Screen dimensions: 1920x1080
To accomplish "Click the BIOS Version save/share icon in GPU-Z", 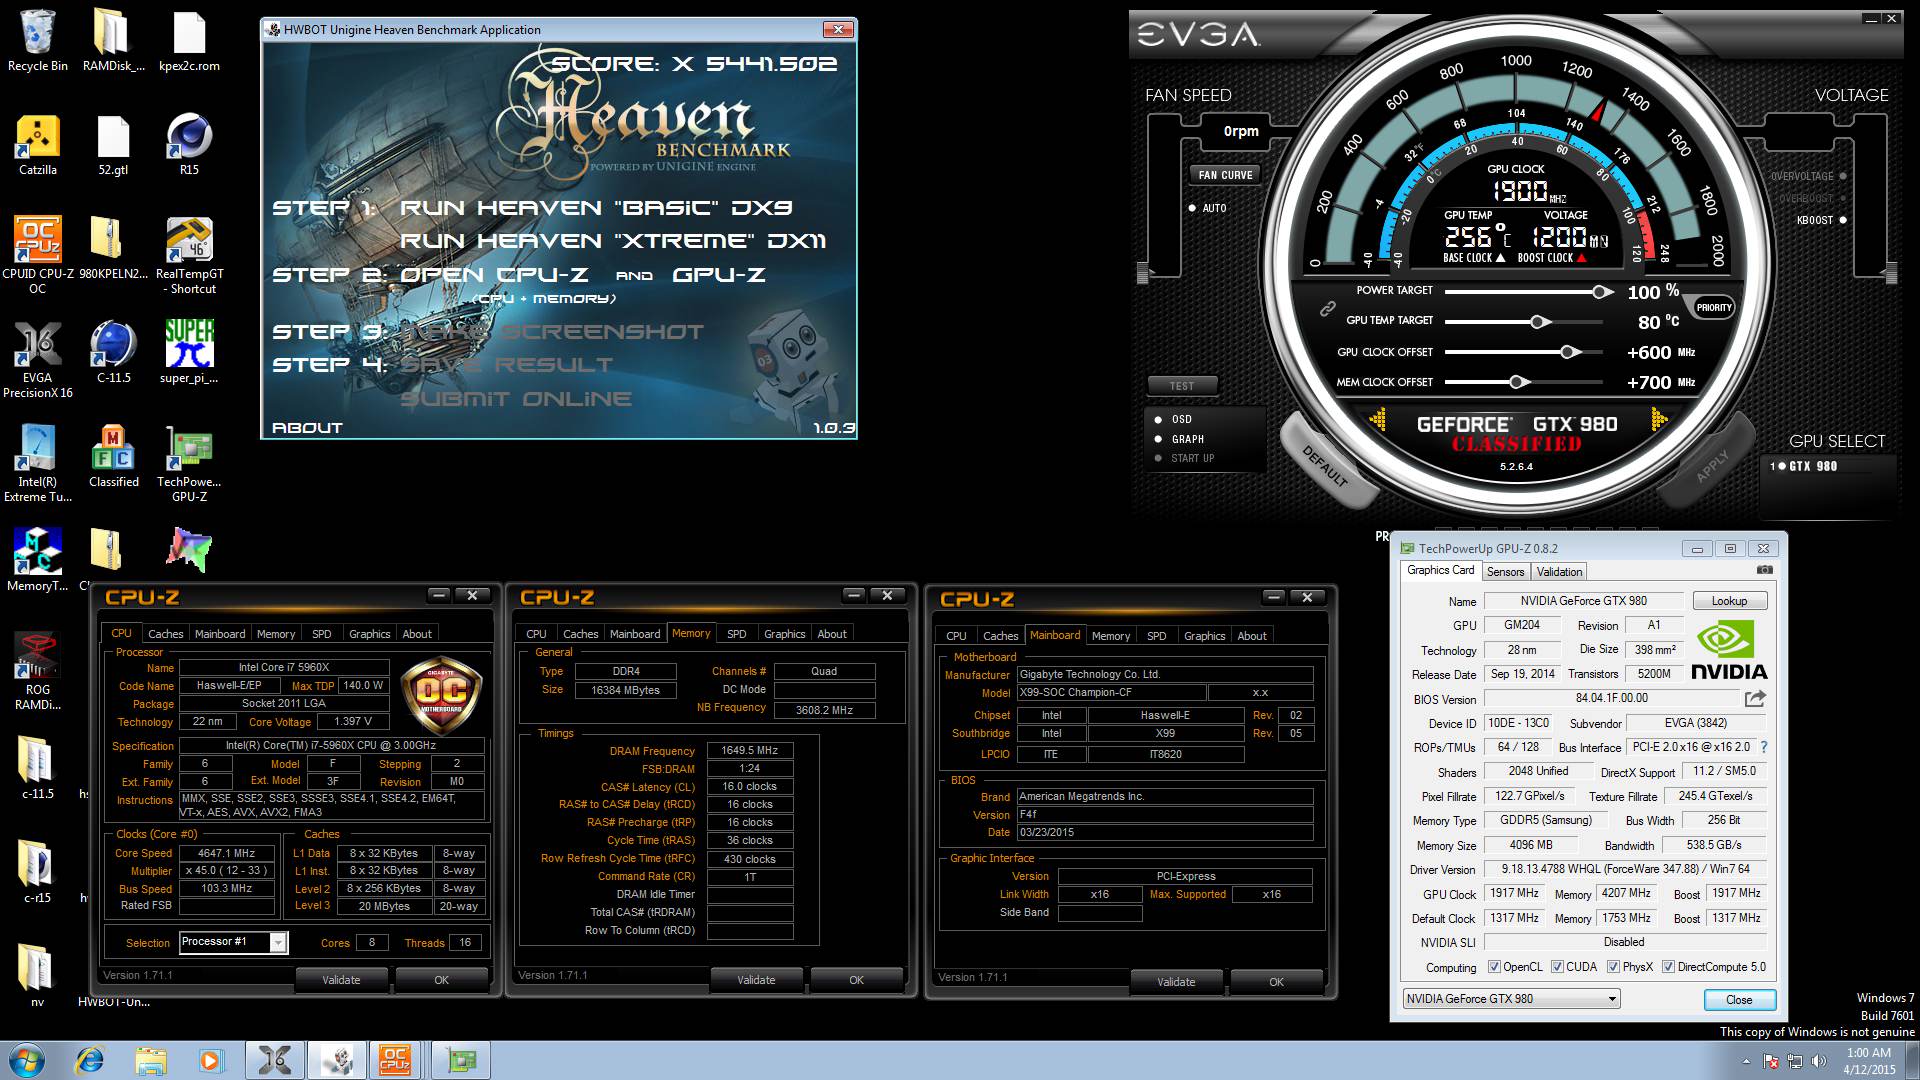I will click(x=1755, y=698).
